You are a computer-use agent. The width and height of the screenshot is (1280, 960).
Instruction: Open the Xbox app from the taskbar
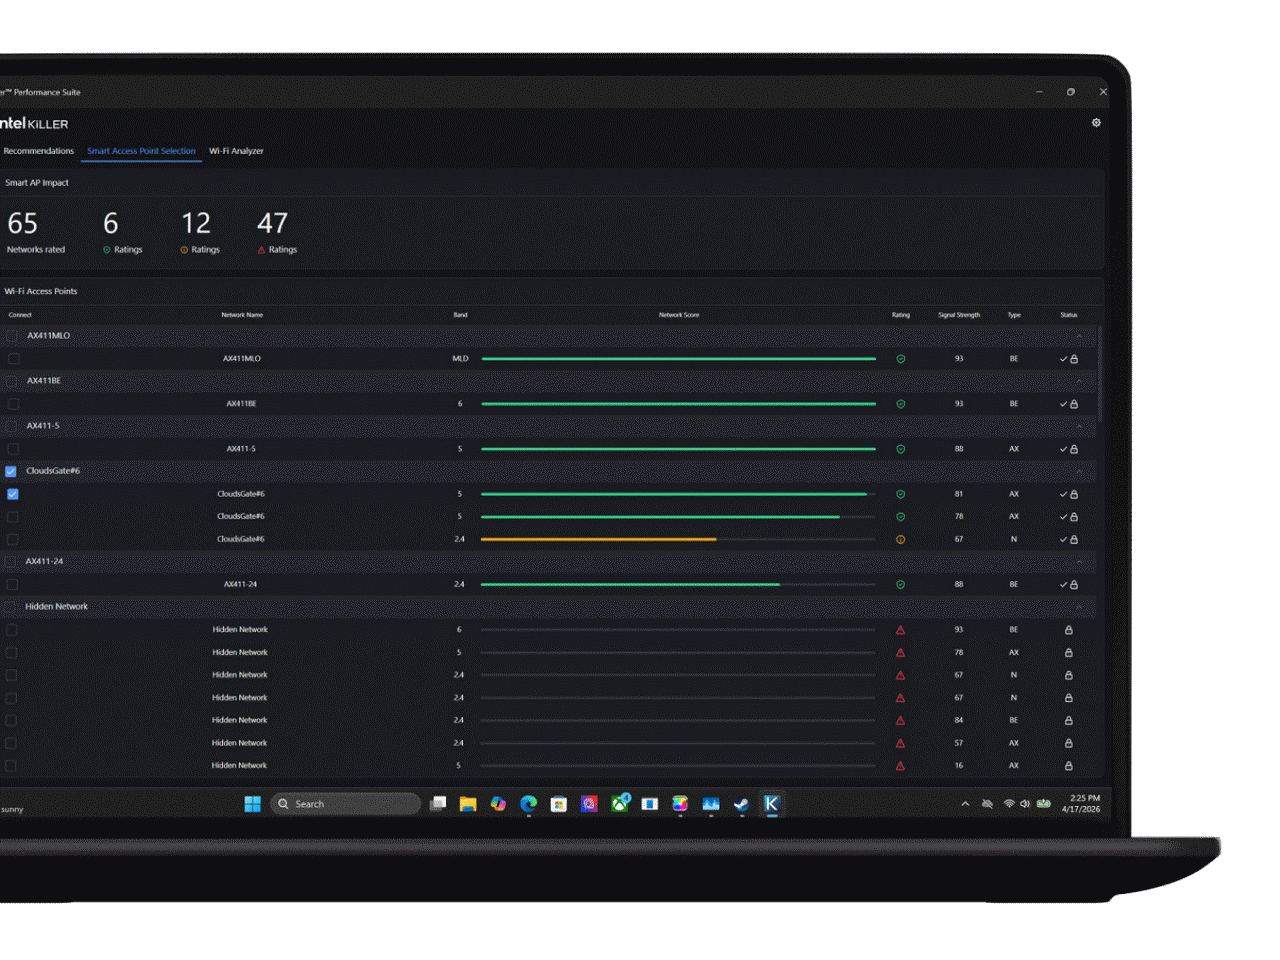click(x=620, y=803)
